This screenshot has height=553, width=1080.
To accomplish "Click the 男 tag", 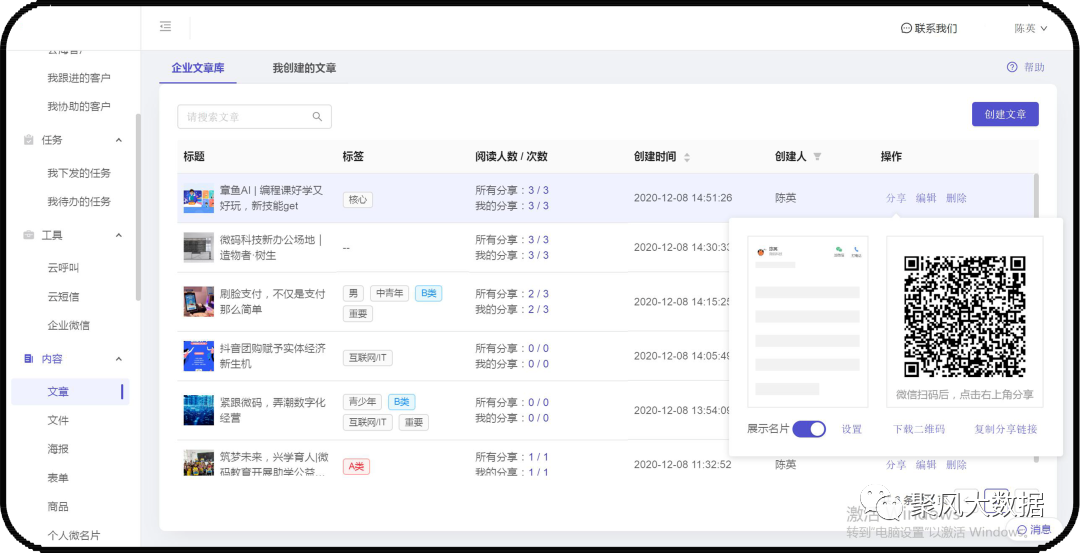I will pos(353,293).
